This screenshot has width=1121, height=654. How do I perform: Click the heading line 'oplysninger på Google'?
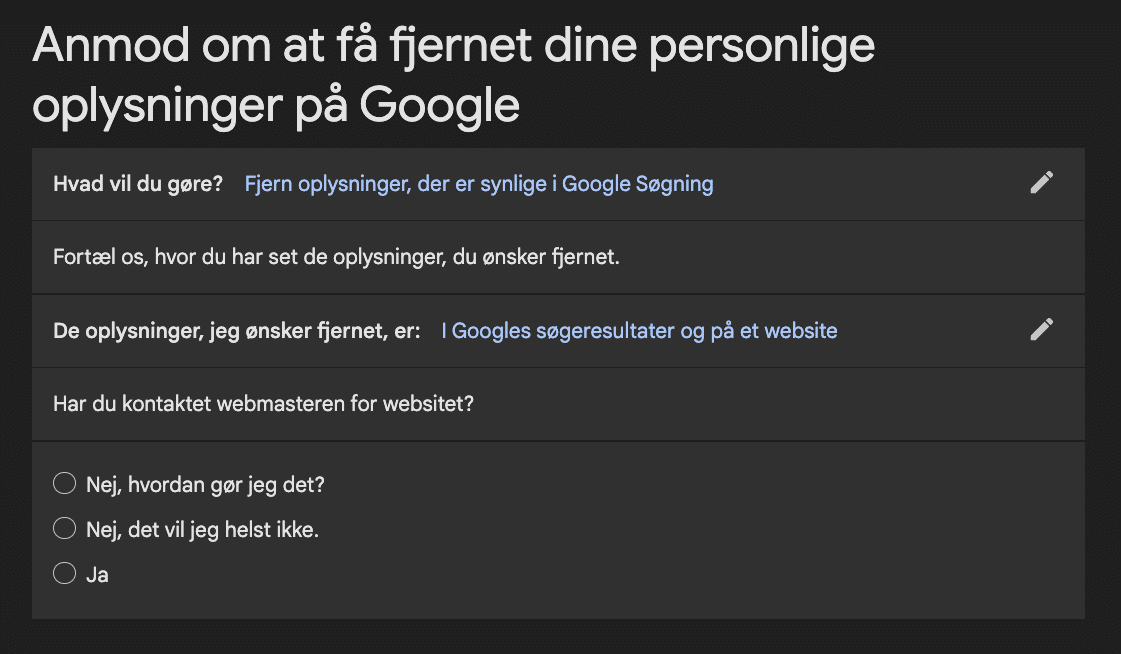pos(276,106)
